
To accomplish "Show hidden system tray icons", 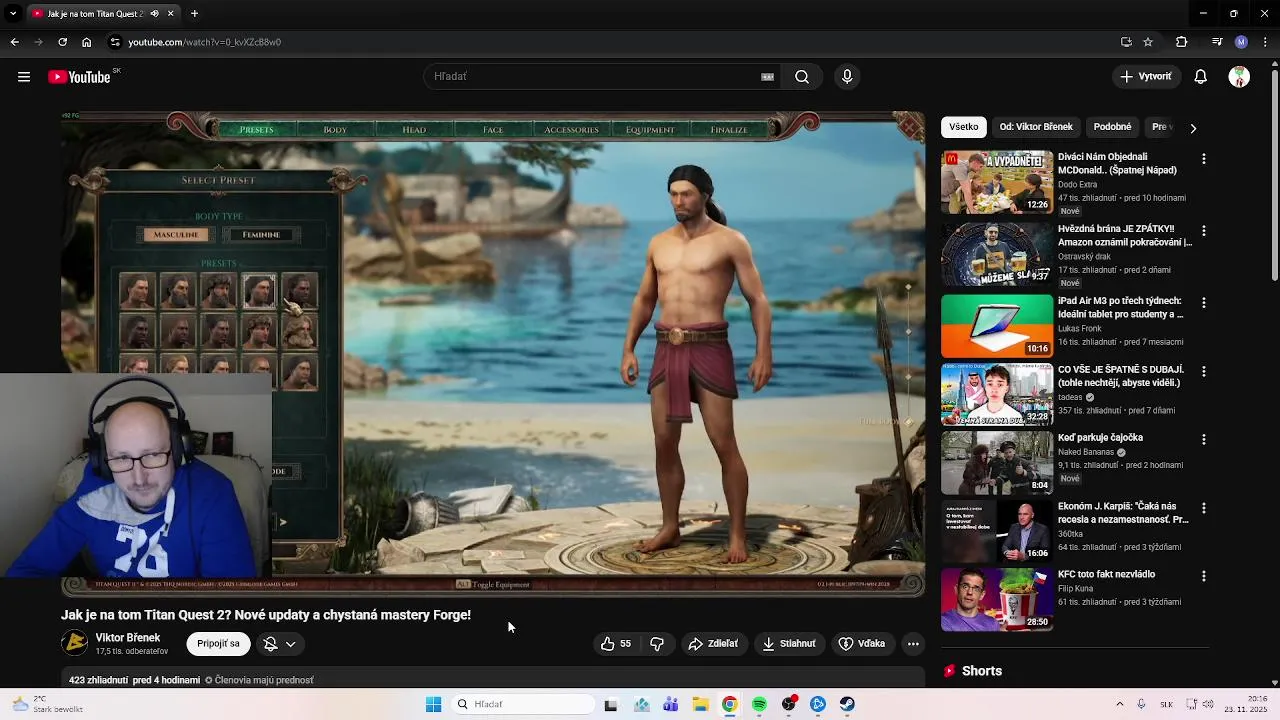I will coord(1119,704).
